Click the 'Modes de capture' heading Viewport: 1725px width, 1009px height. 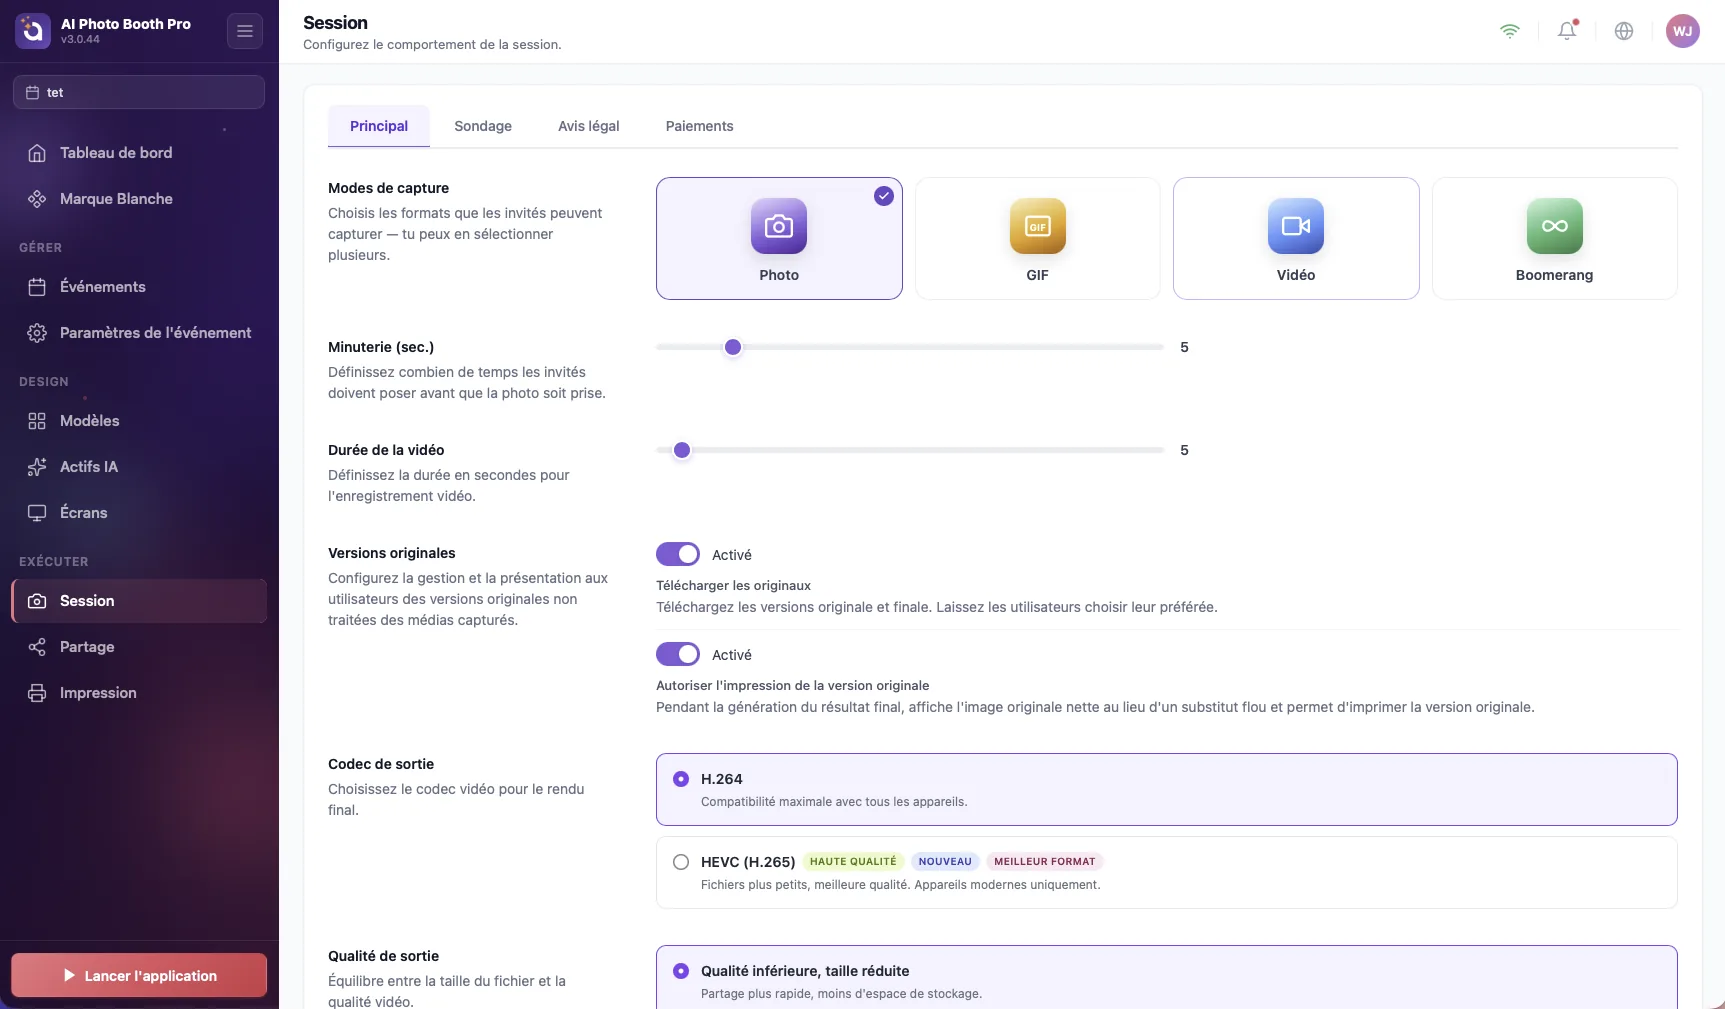click(x=388, y=188)
